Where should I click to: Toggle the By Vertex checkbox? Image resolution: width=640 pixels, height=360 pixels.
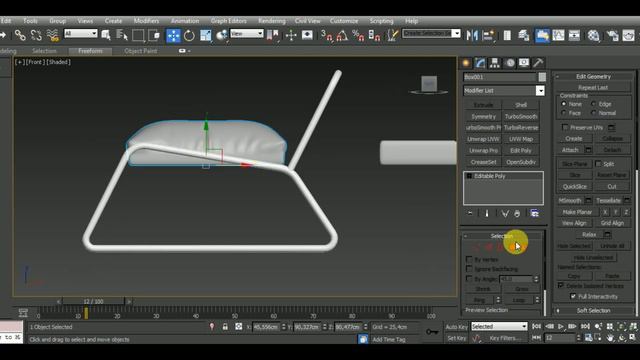[469, 259]
